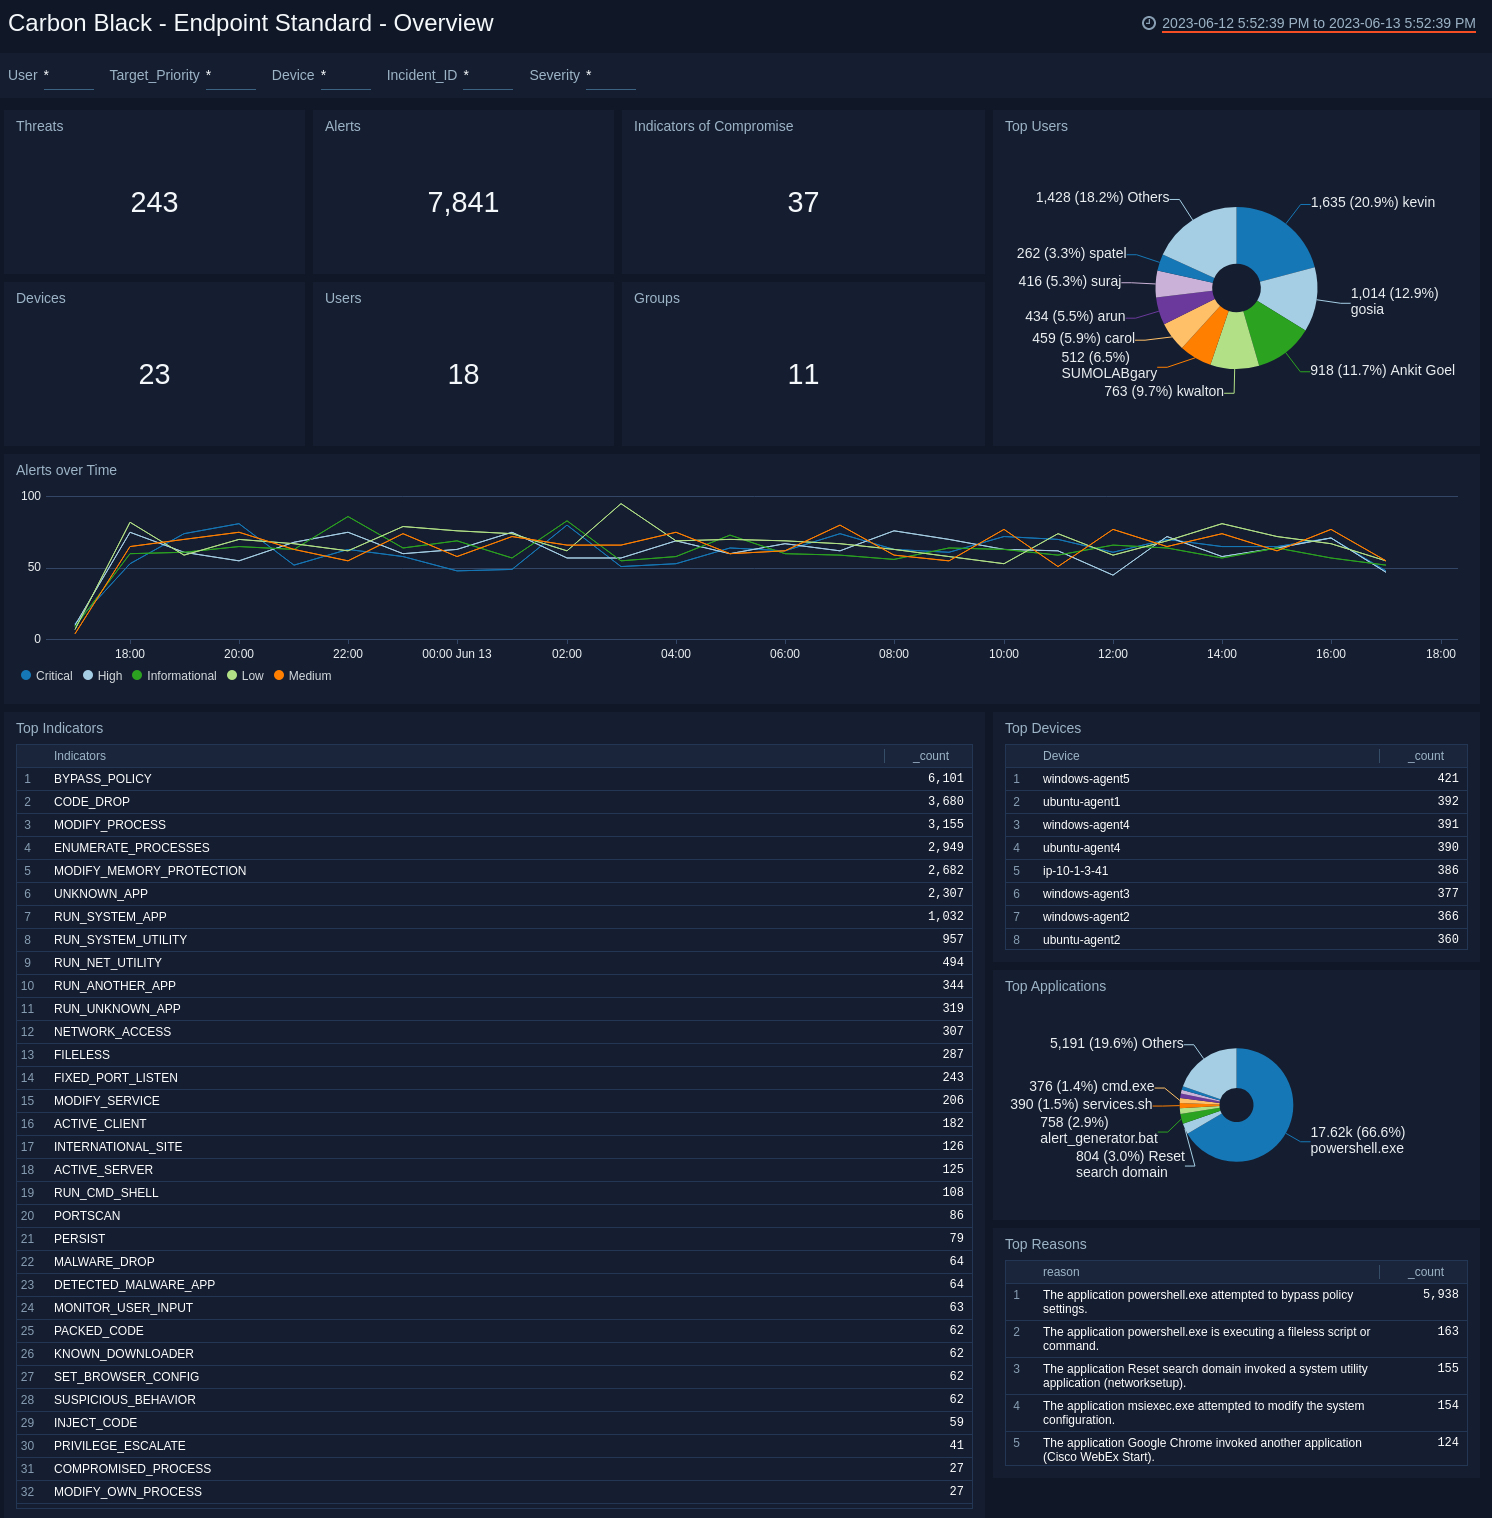The height and width of the screenshot is (1518, 1492).
Task: Click the Incident_ID filter field
Action: point(488,78)
